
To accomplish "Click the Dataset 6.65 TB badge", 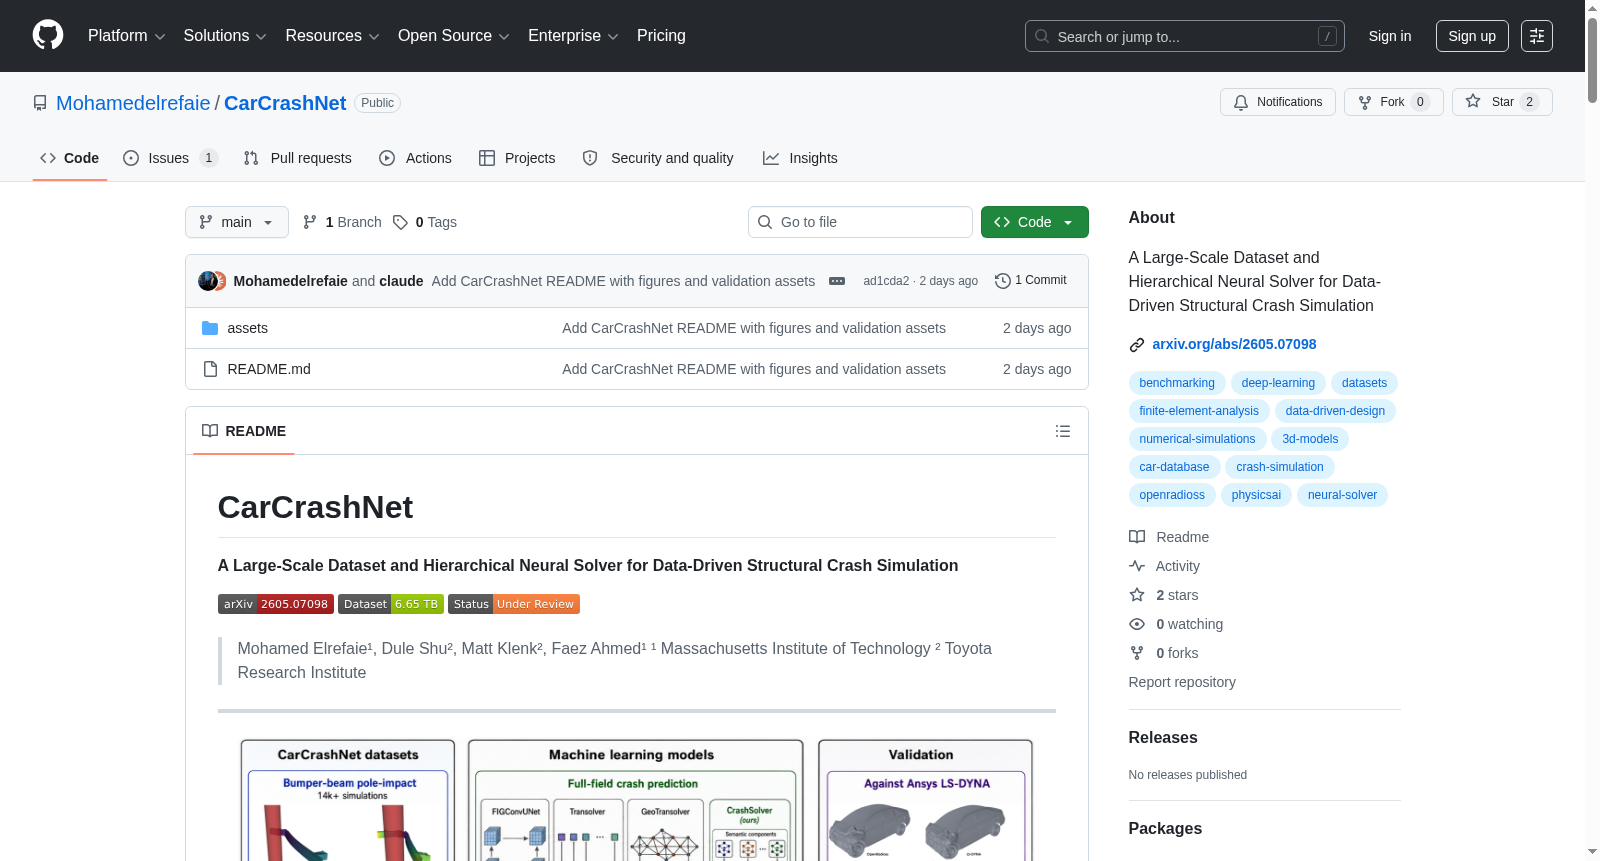I will click(x=391, y=604).
